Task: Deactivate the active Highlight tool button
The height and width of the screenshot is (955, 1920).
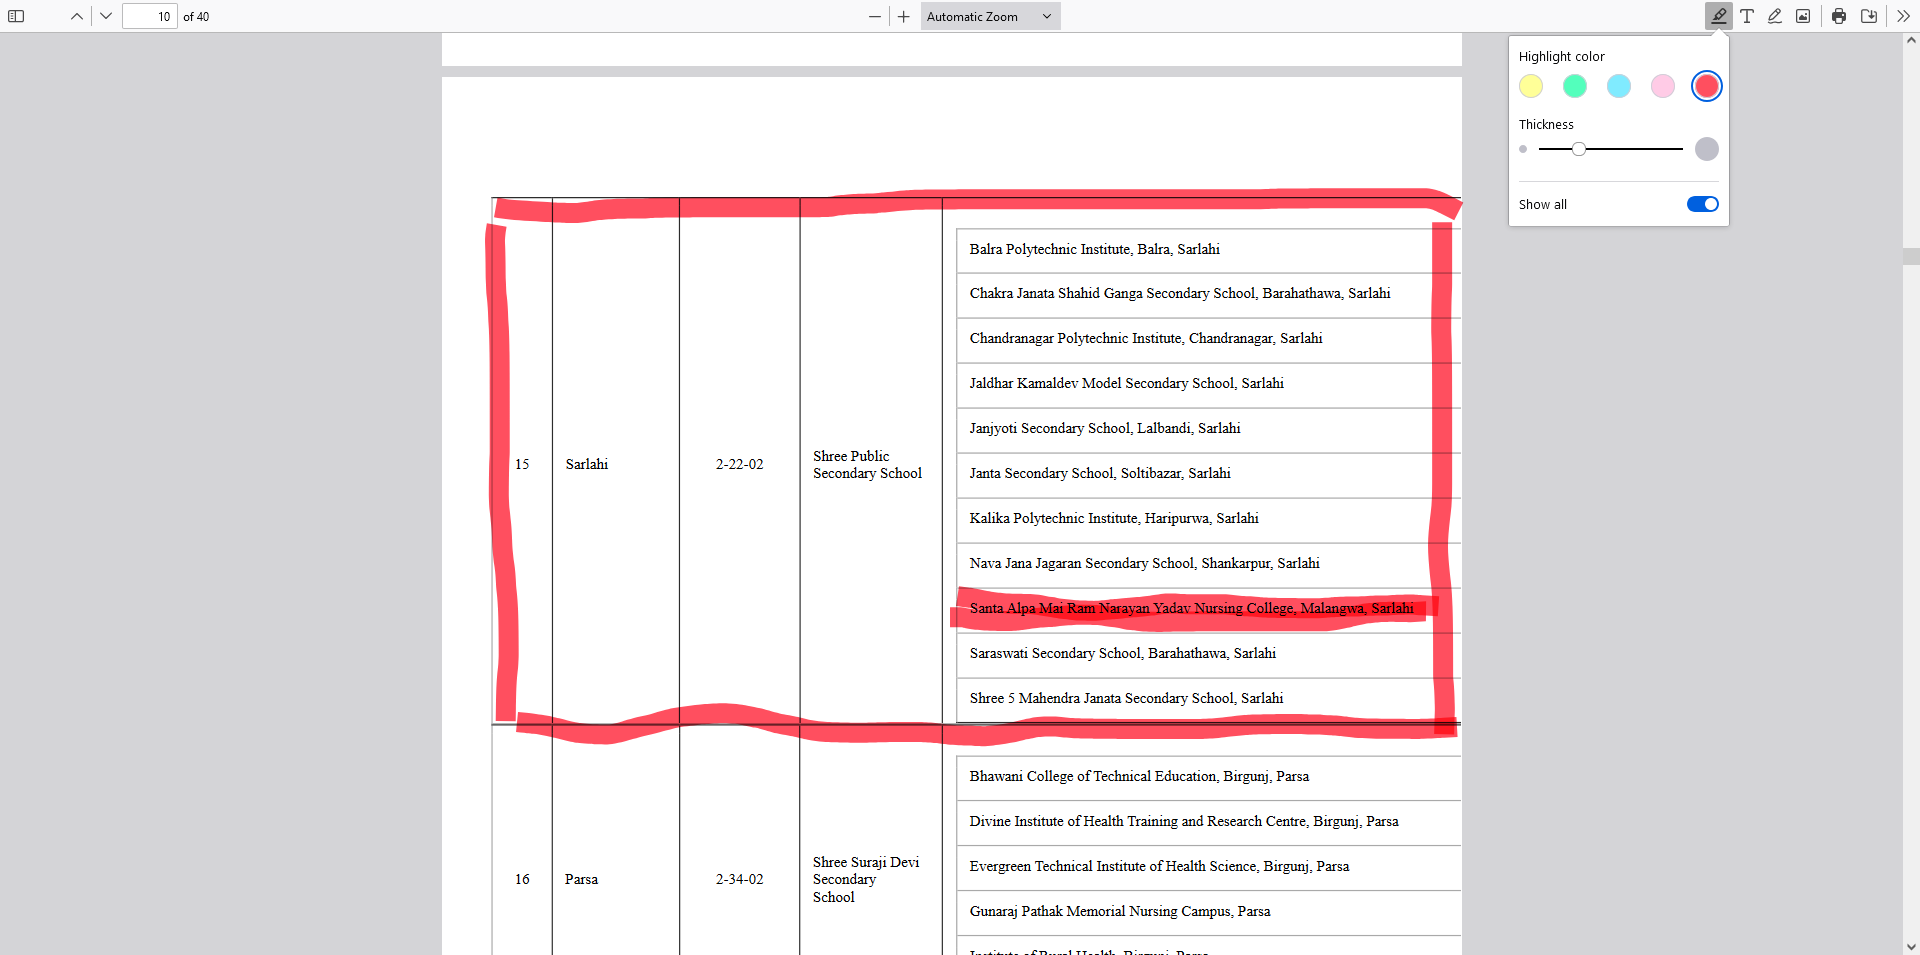Action: click(1718, 16)
